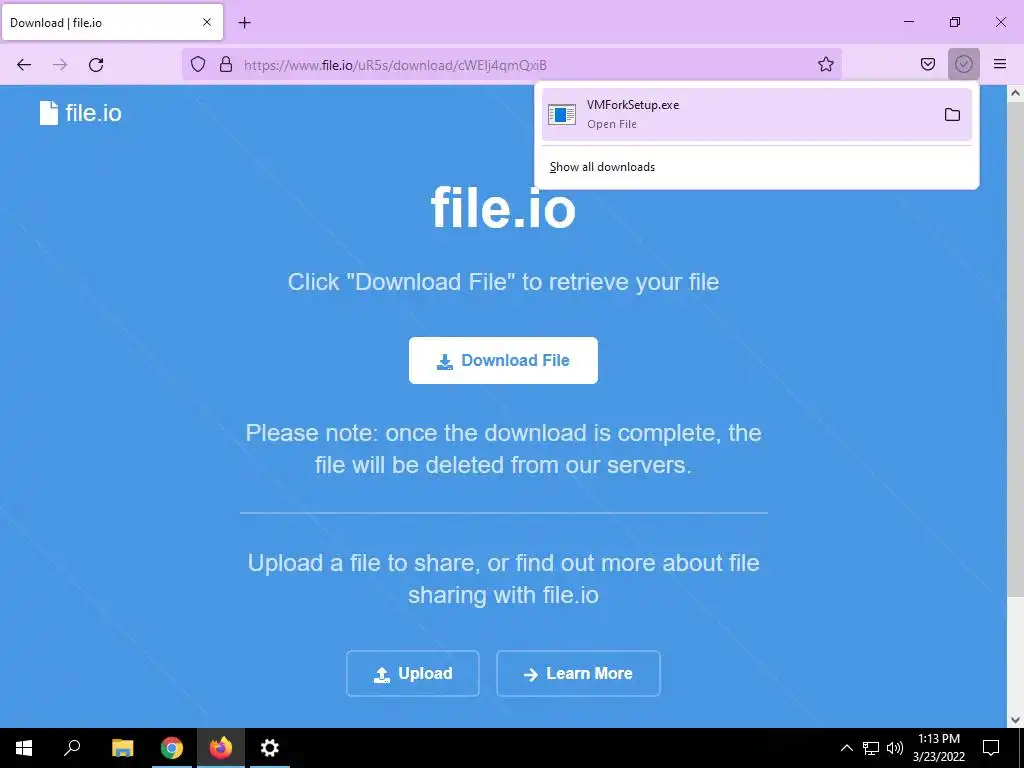This screenshot has width=1024, height=768.
Task: Show hidden system tray icons
Action: coord(846,748)
